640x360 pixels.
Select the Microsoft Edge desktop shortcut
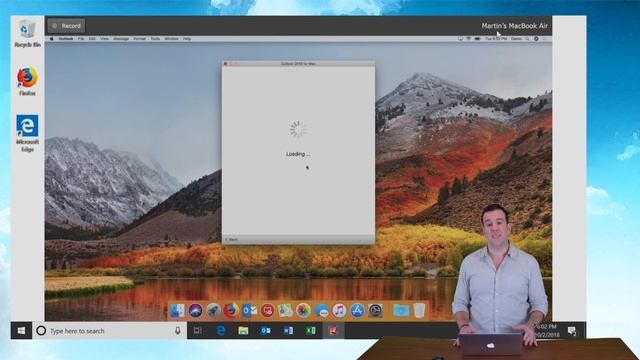coord(27,133)
